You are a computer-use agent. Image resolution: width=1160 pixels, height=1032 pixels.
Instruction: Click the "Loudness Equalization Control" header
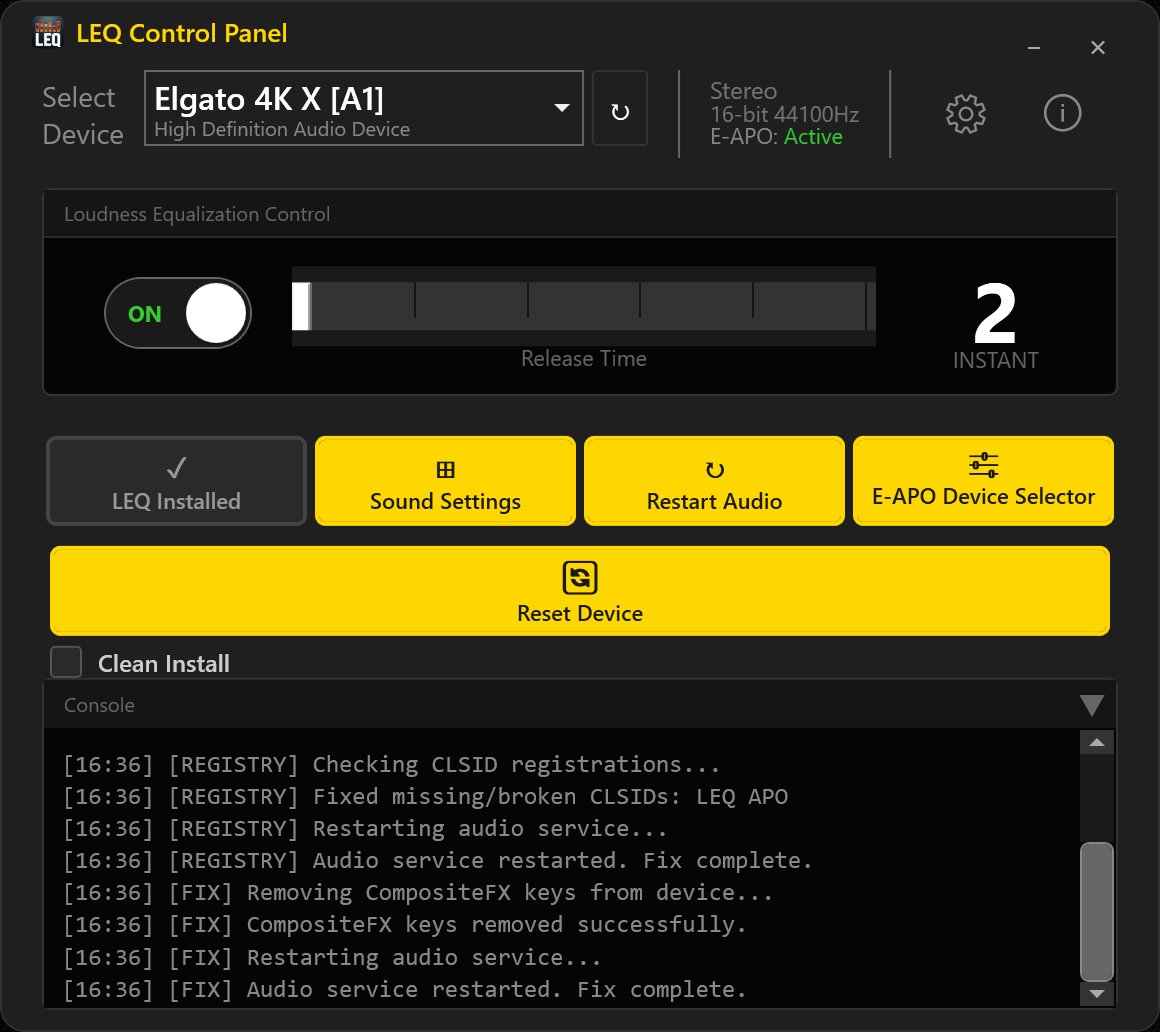[197, 215]
